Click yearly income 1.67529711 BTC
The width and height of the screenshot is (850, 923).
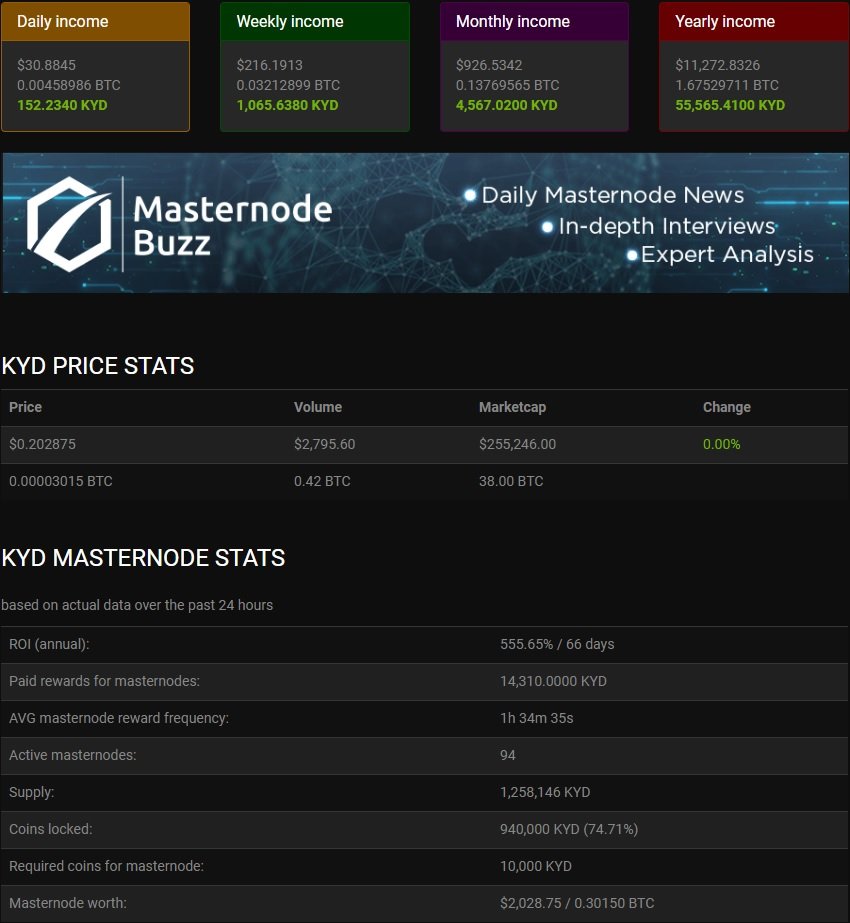click(727, 85)
